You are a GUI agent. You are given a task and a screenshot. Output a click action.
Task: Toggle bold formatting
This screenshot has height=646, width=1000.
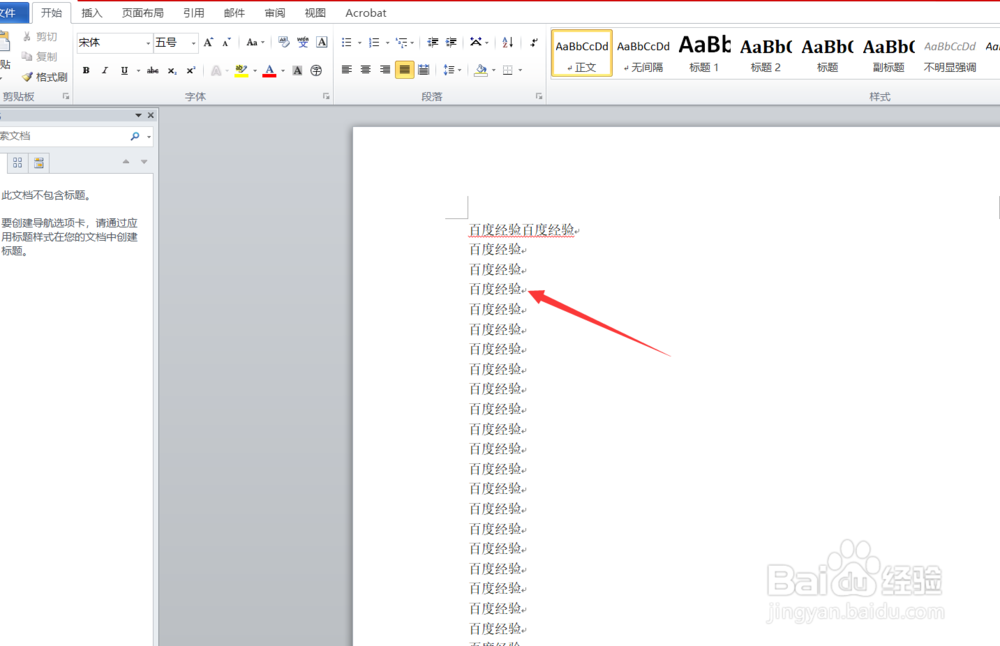point(86,70)
